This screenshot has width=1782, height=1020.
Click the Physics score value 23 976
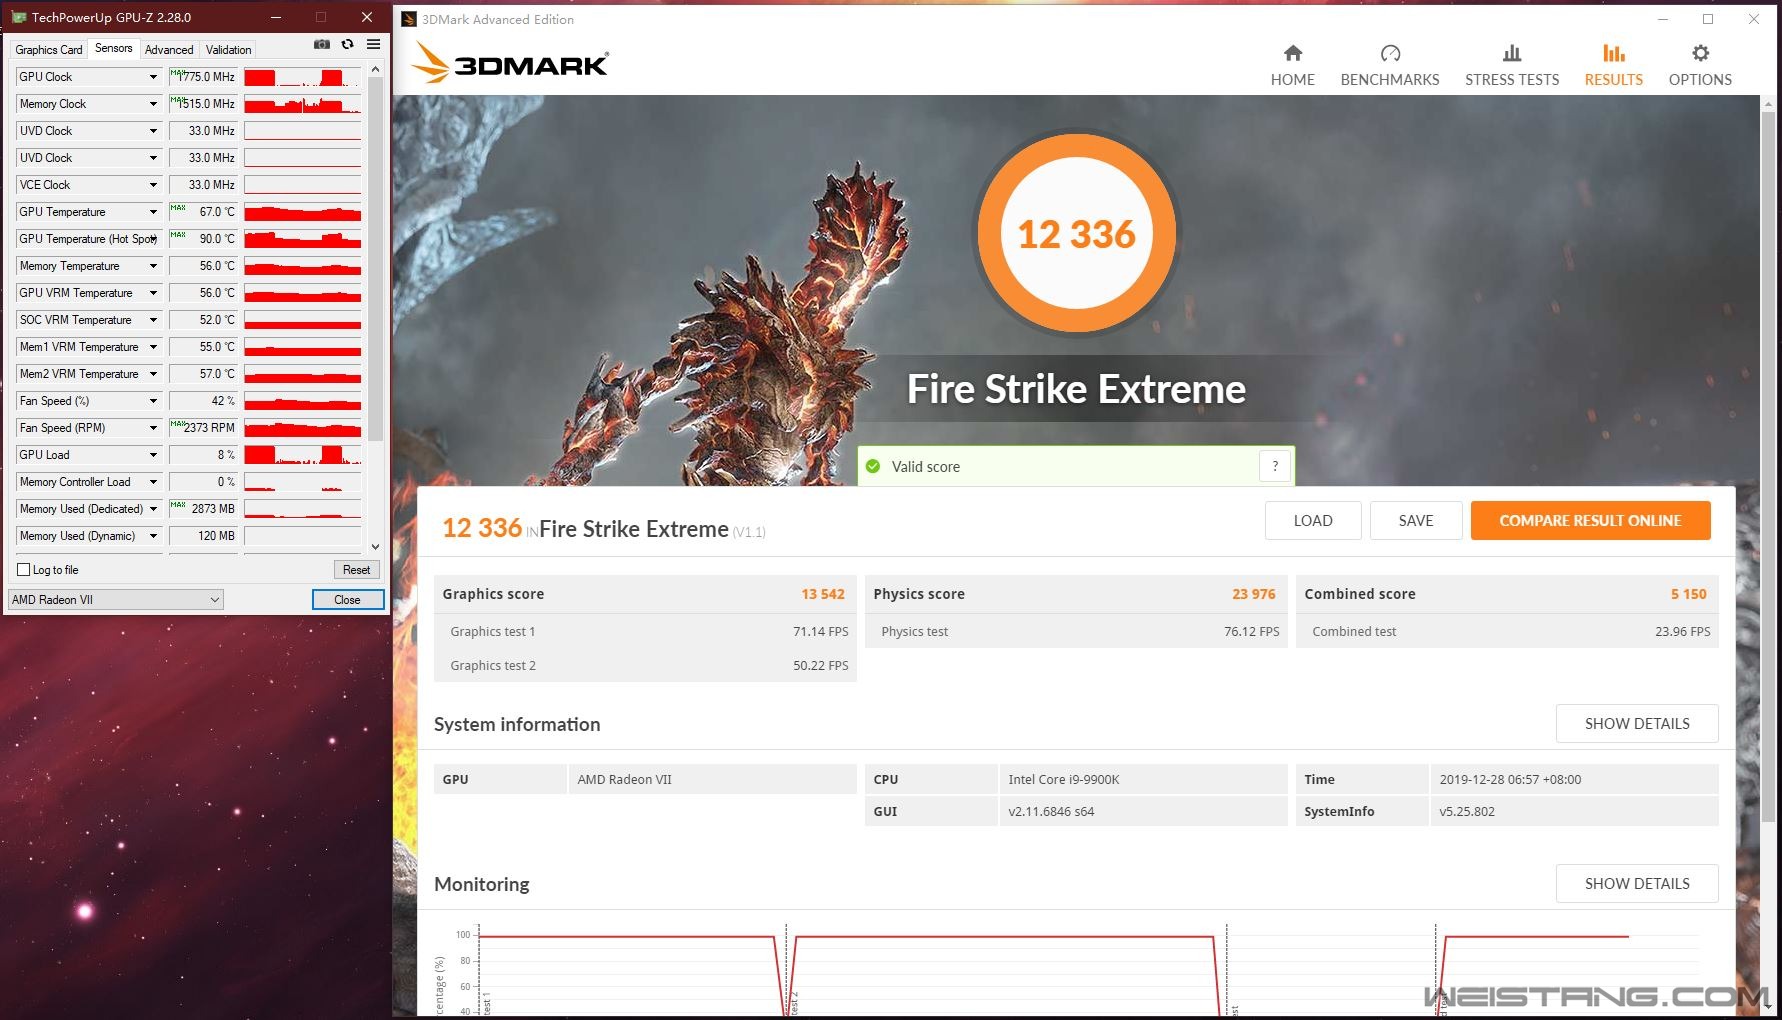[1253, 594]
